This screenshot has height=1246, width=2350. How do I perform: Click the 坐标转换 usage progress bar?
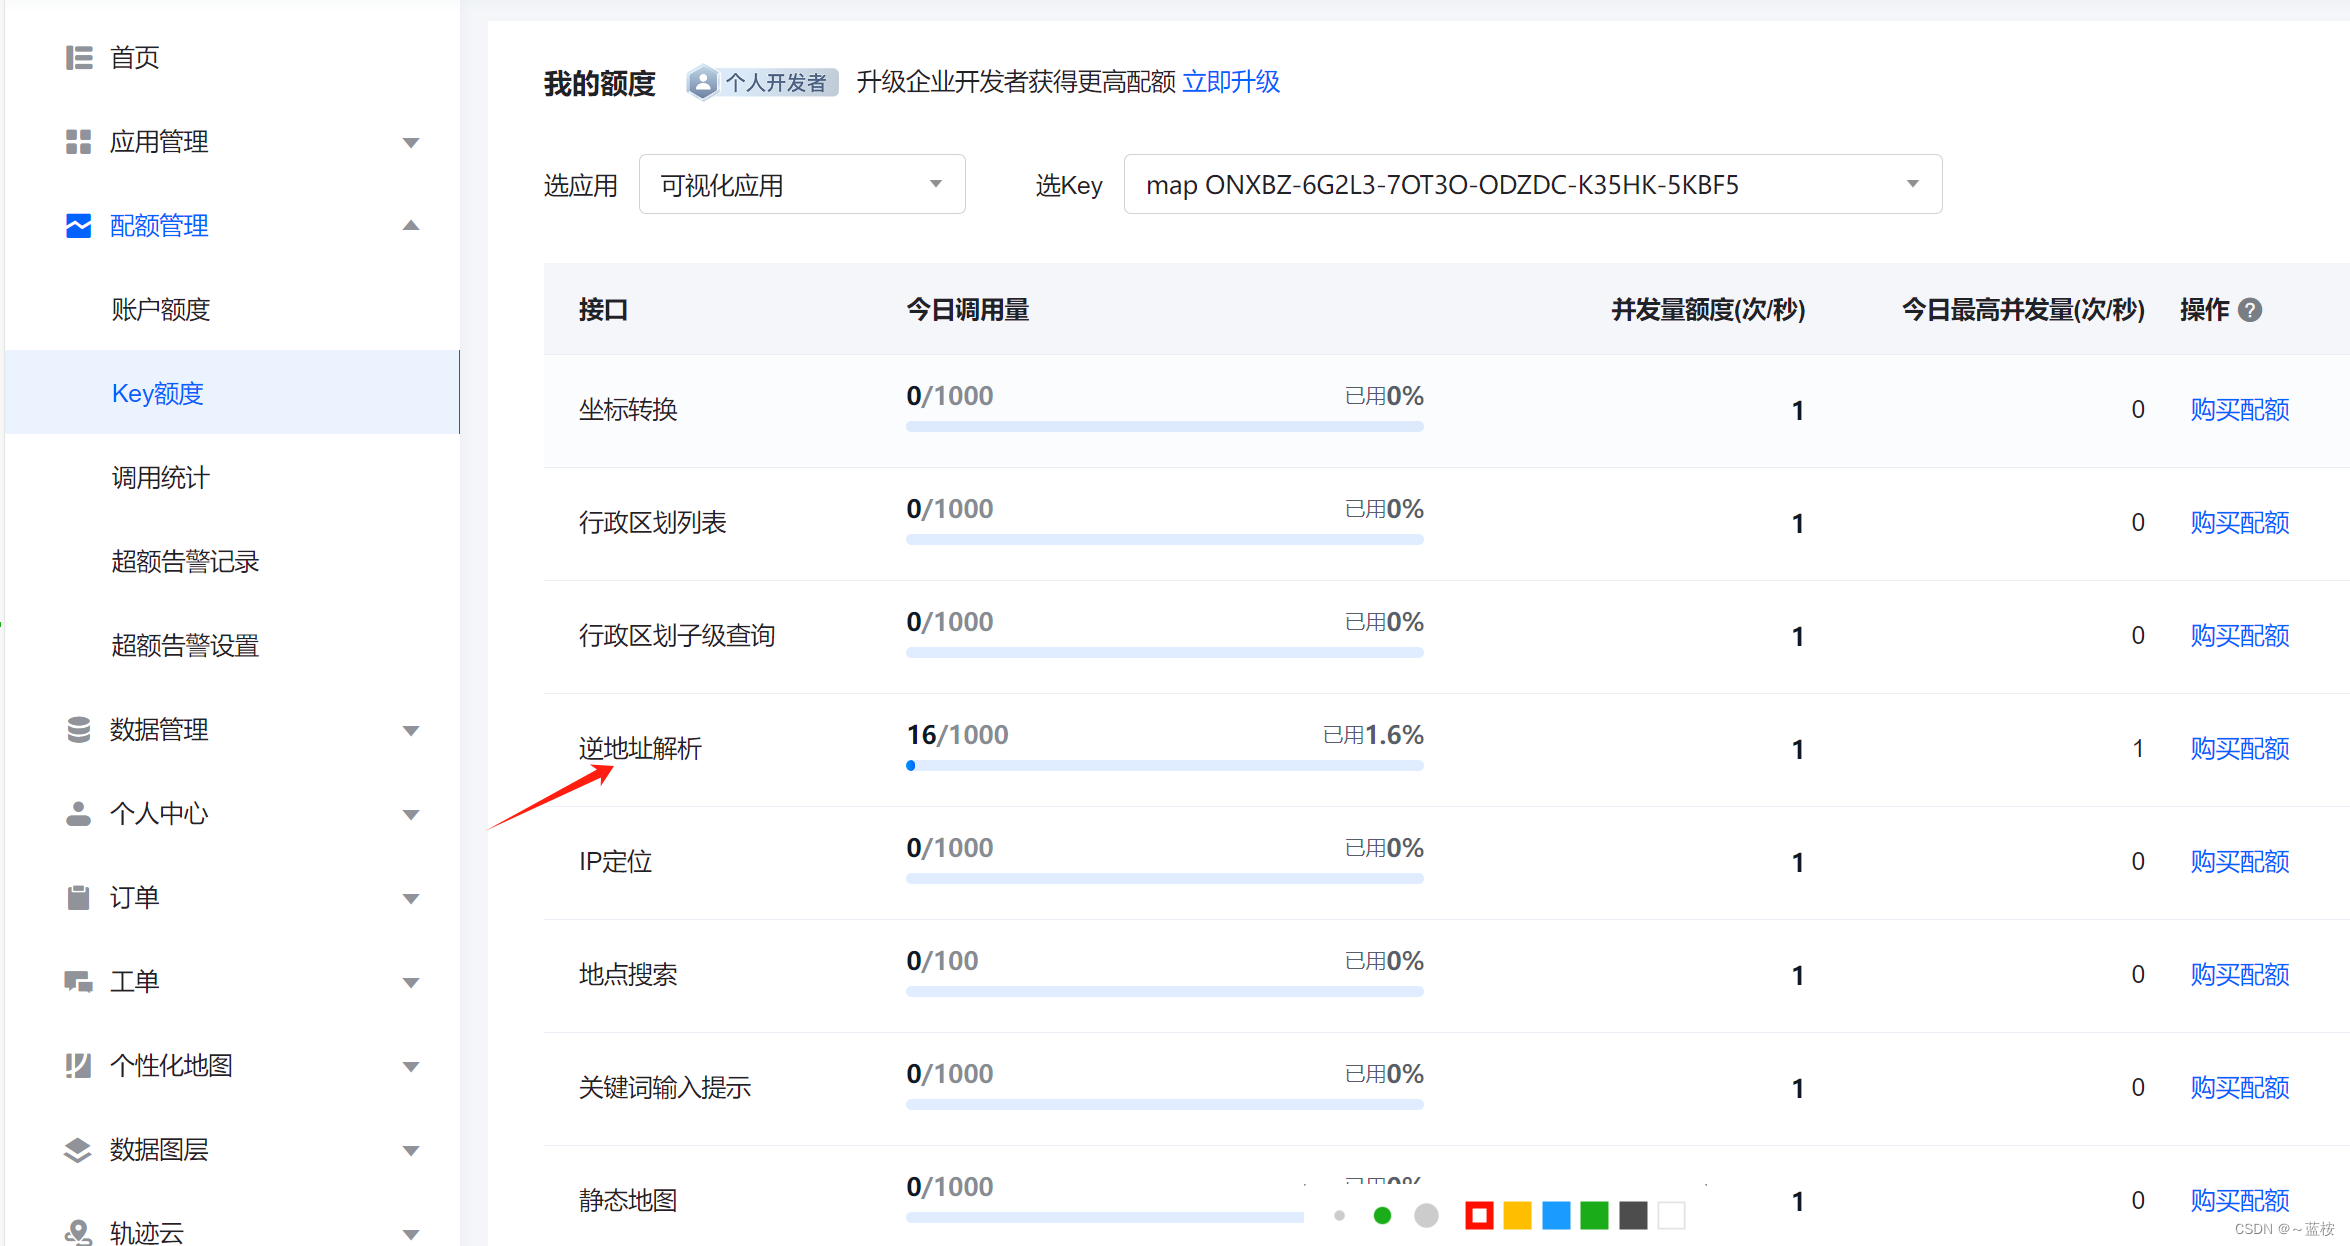pos(1165,427)
